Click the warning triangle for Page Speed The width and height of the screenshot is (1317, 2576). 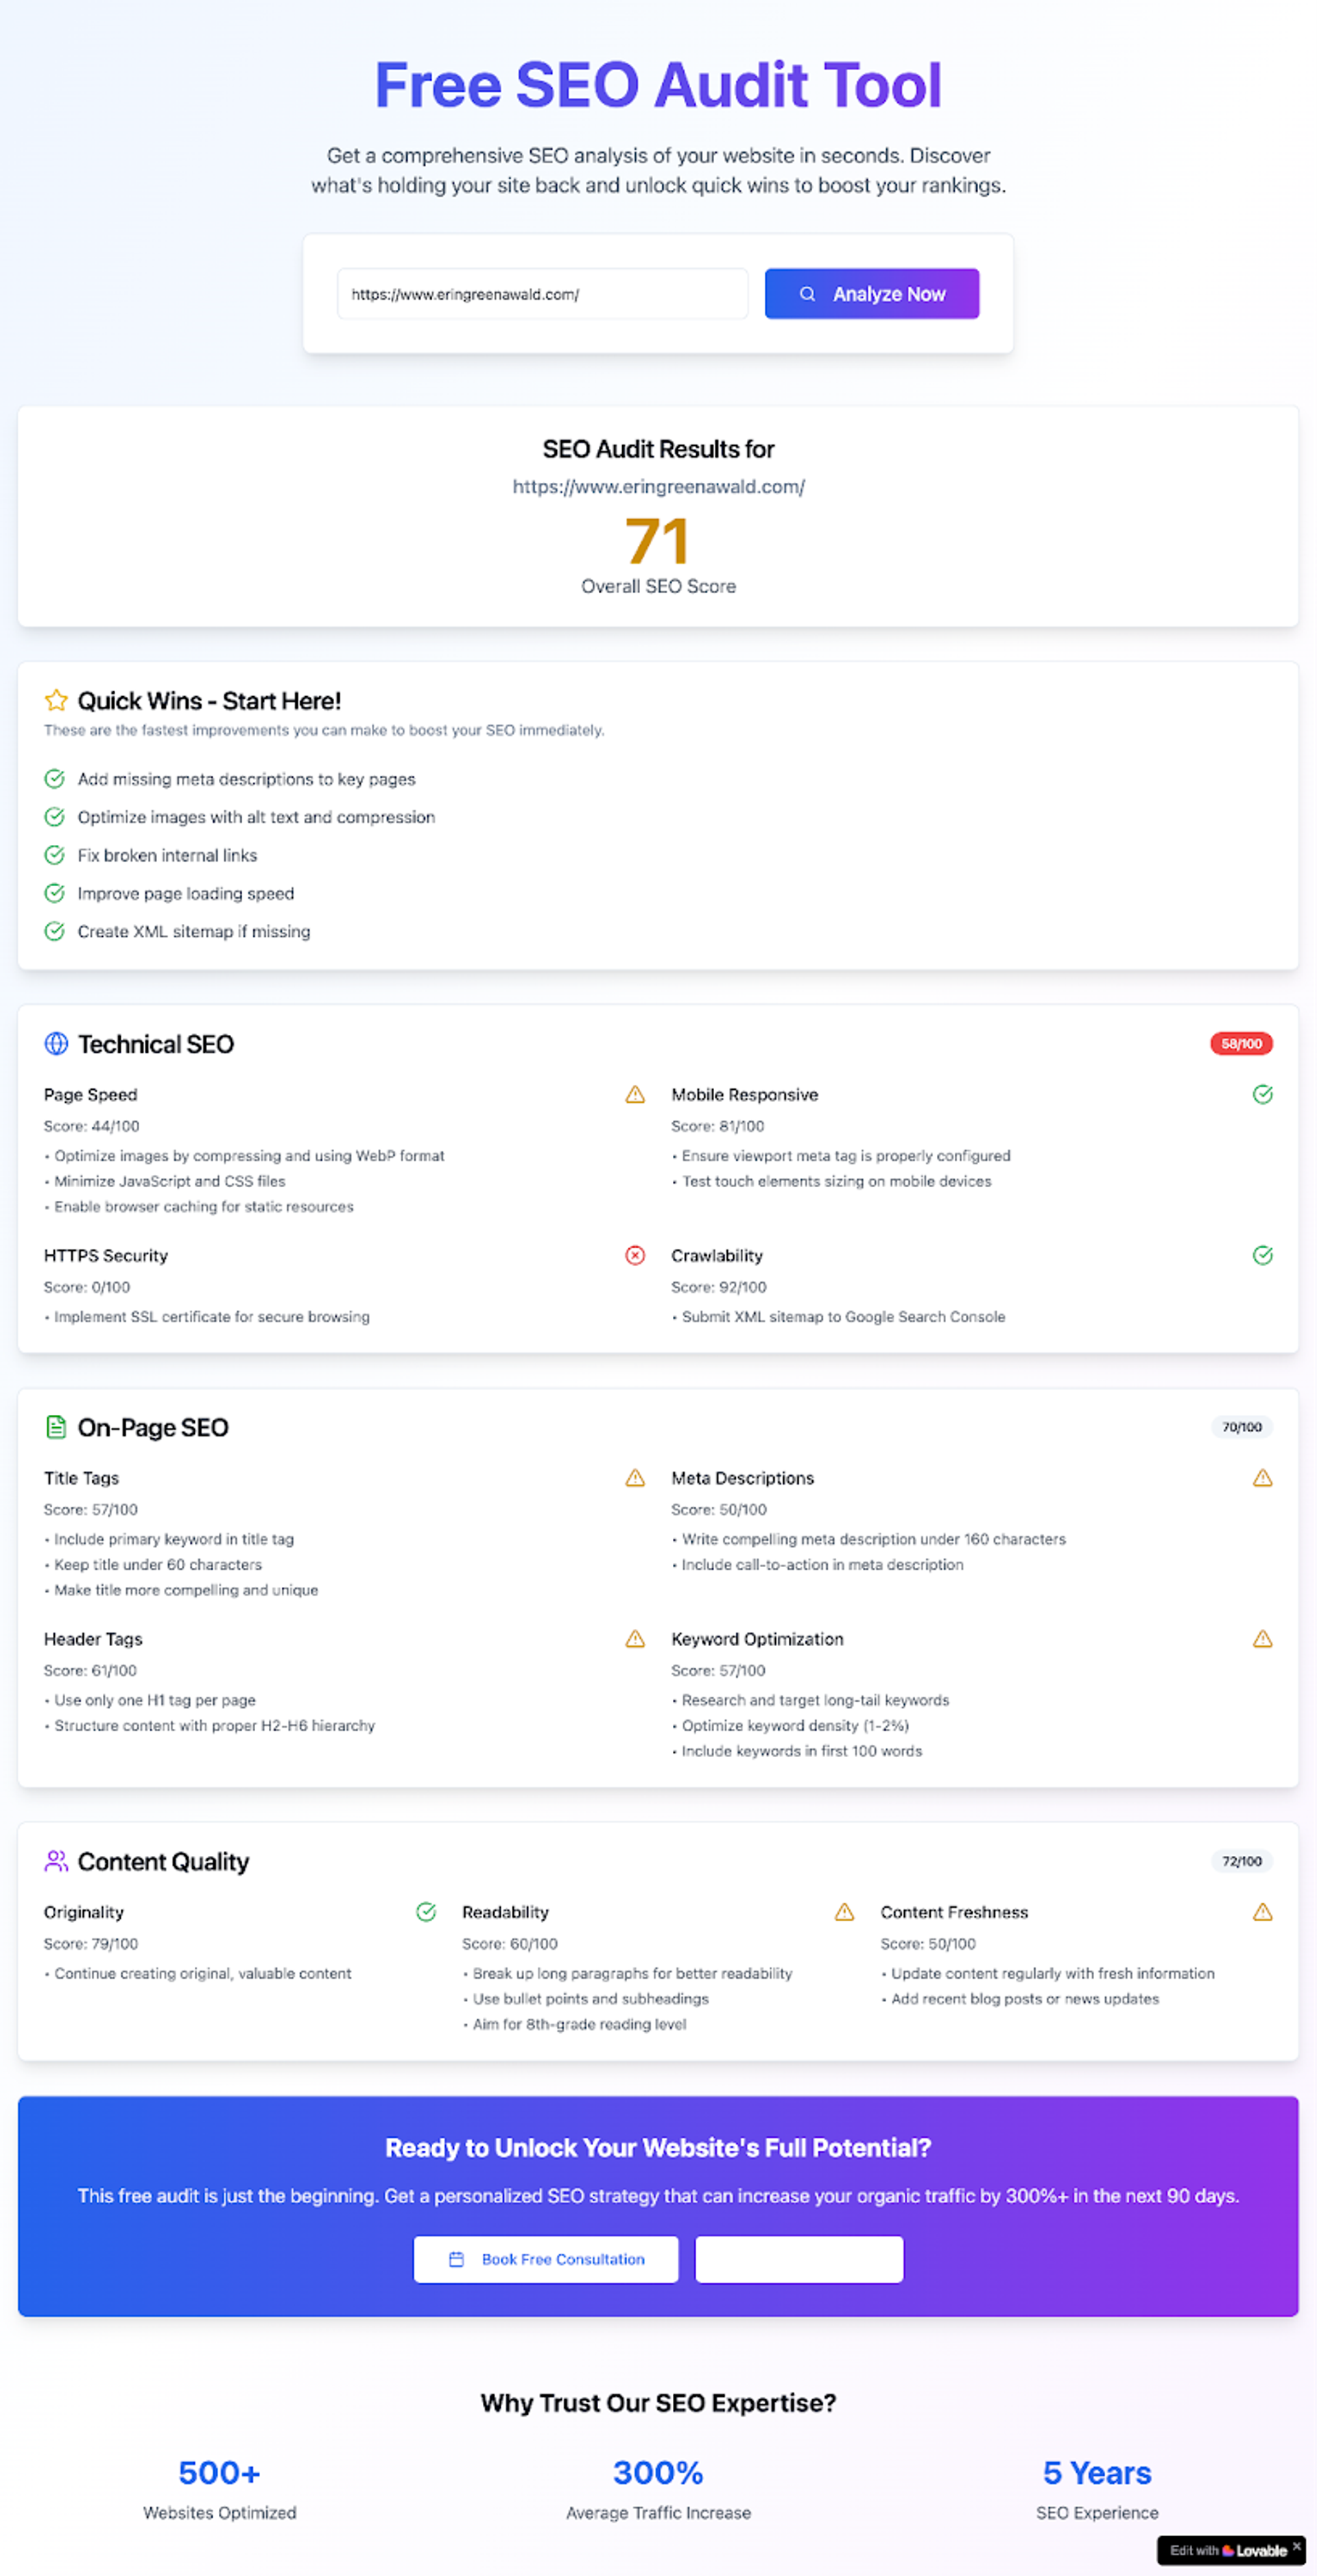click(635, 1095)
